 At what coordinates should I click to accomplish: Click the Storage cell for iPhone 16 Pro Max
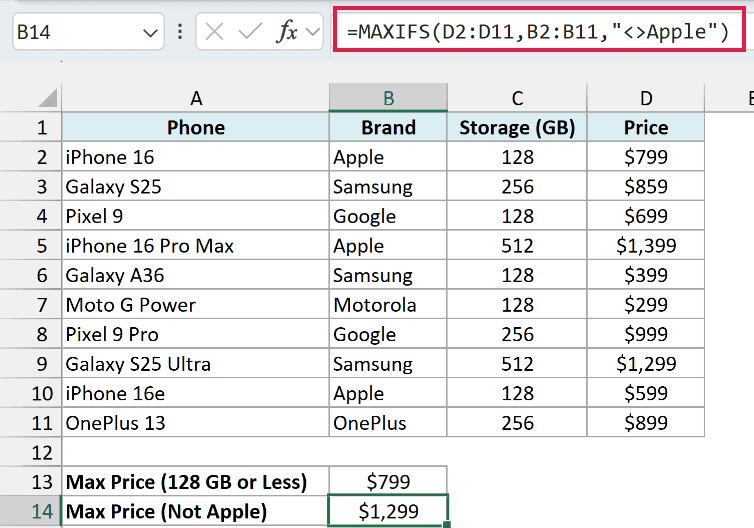coord(517,246)
